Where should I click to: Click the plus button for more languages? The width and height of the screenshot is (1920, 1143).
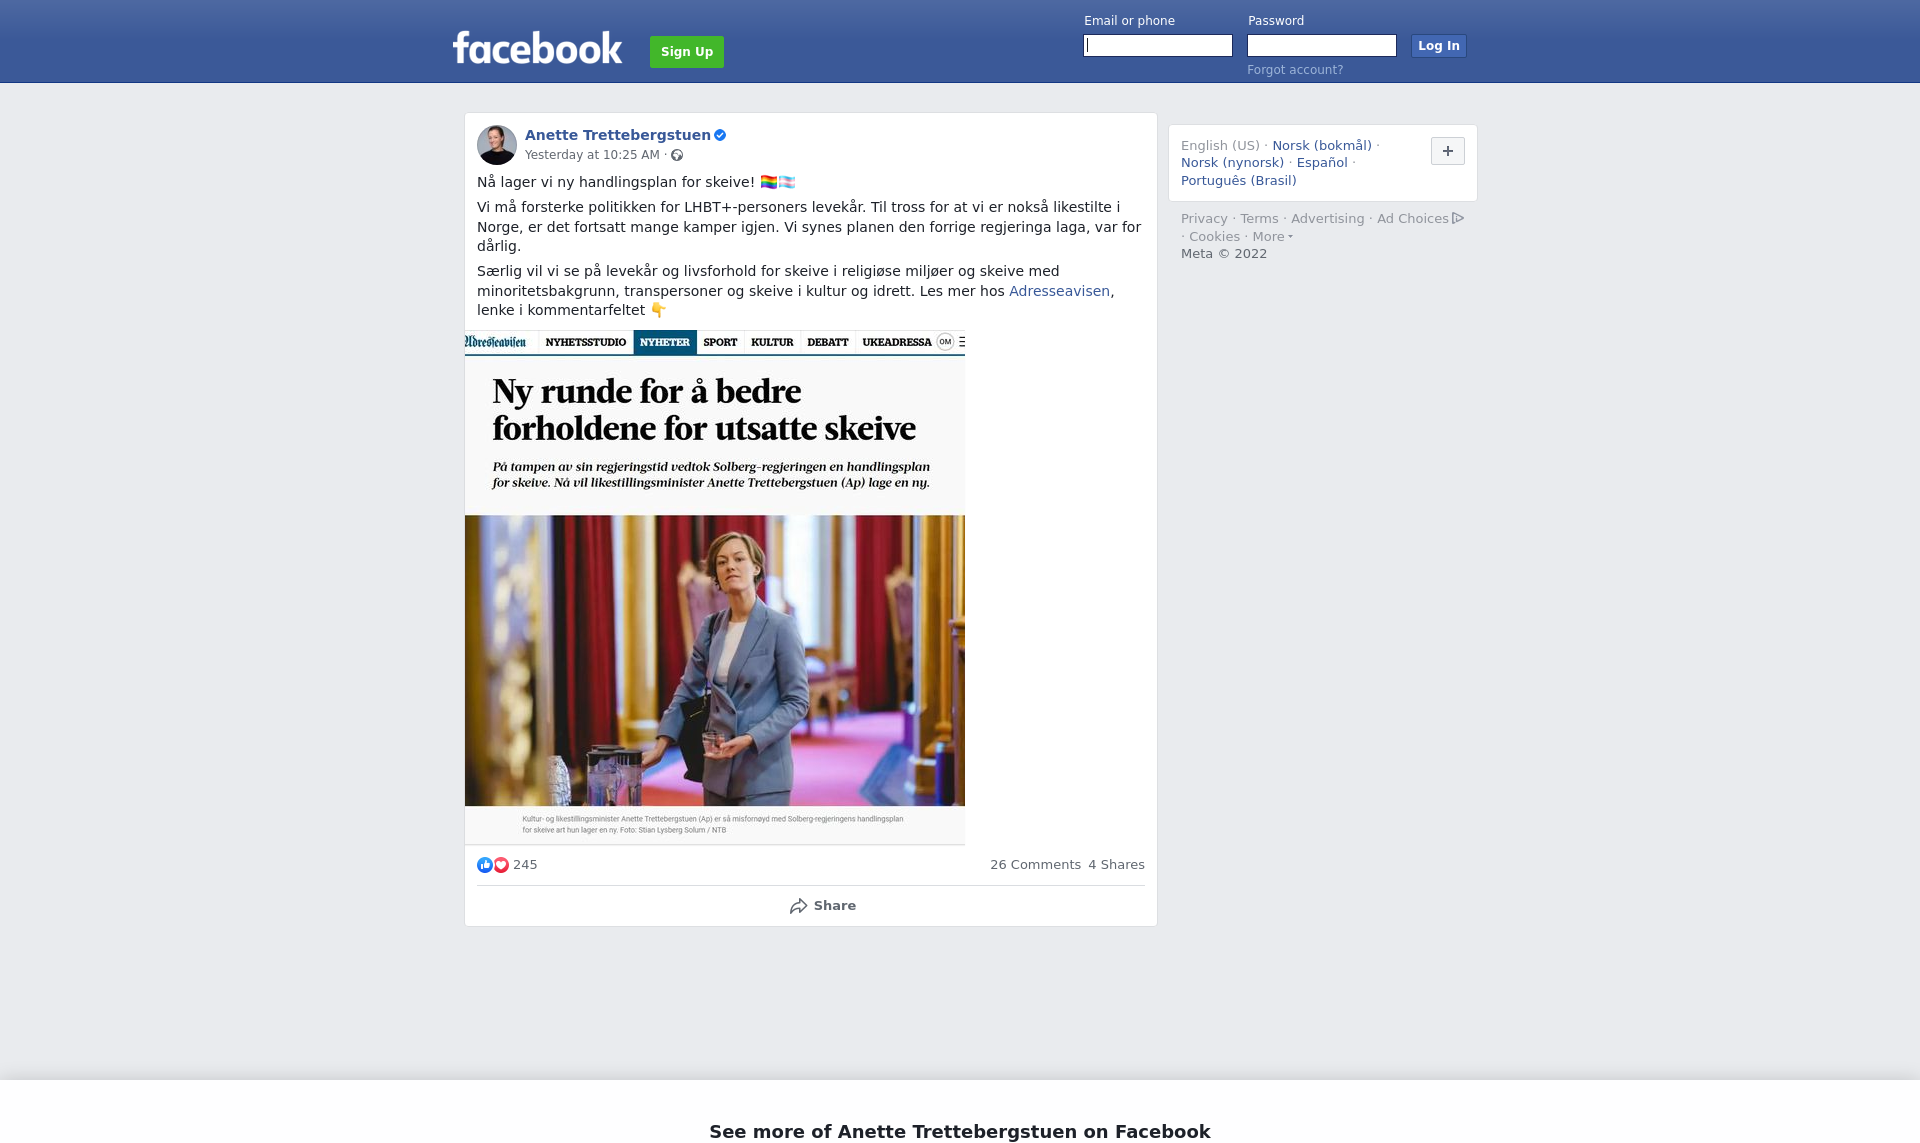click(1448, 151)
